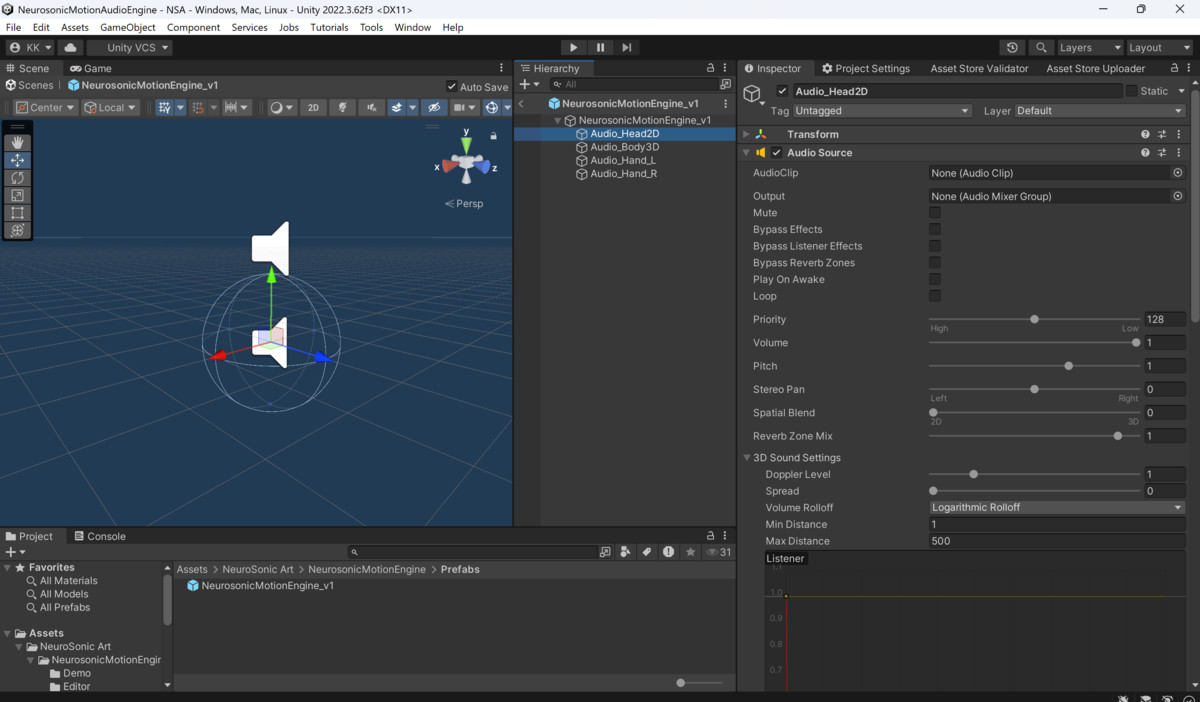Toggle audio in the Scene view toolbar
This screenshot has width=1200, height=702.
pos(372,107)
